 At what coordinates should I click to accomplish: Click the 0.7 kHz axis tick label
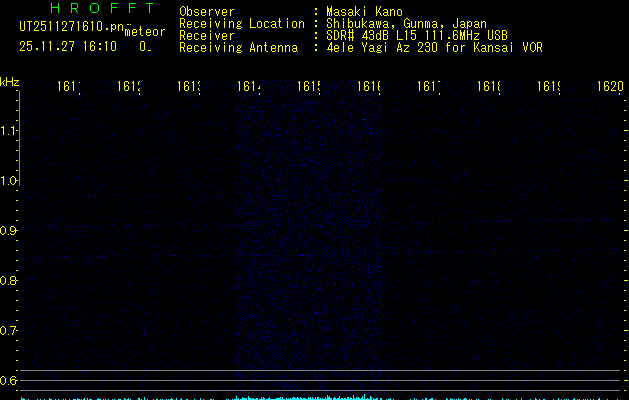click(8, 331)
